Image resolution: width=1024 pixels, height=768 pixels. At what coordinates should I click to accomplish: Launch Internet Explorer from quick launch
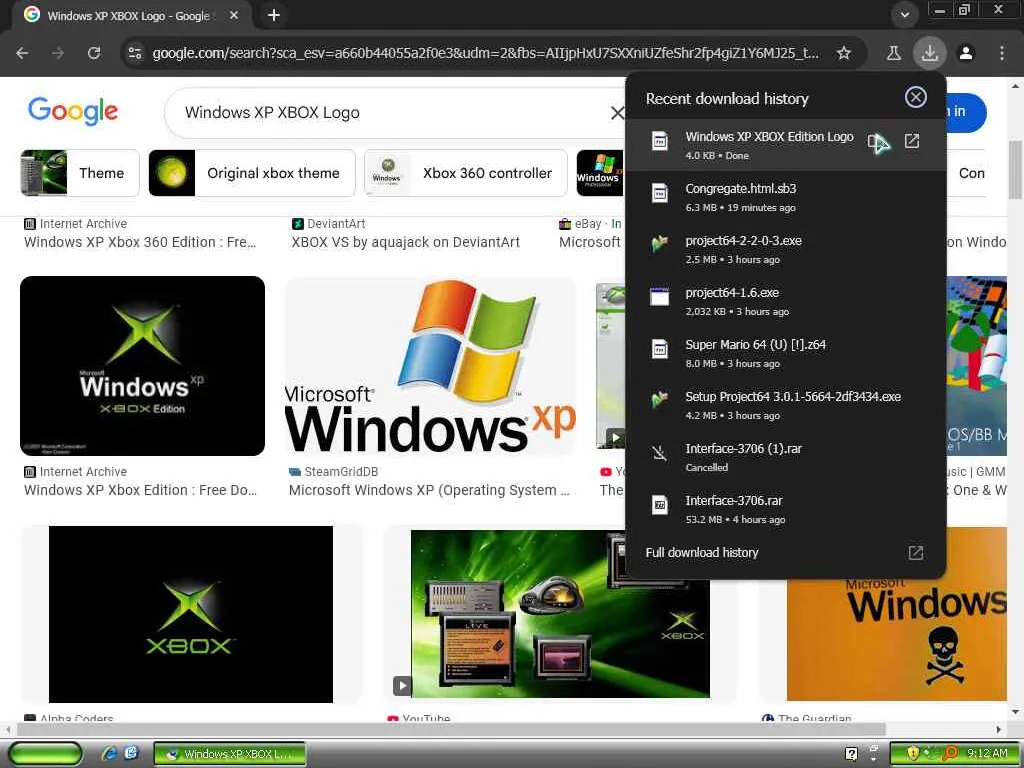110,754
